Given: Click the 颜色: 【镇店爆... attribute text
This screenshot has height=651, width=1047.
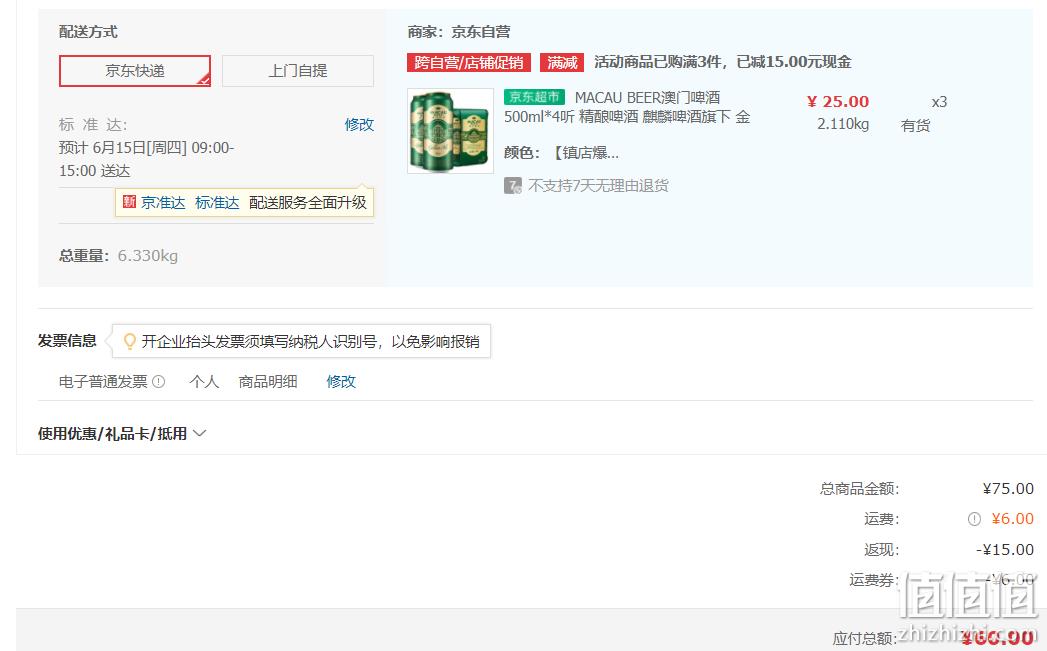Looking at the screenshot, I should 562,153.
